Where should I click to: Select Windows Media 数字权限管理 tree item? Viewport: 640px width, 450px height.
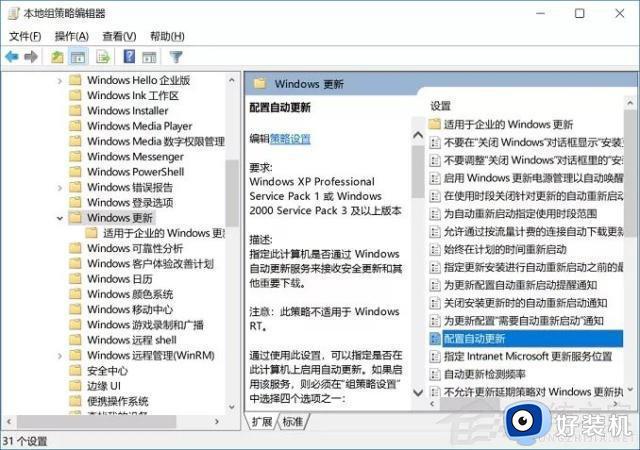click(x=156, y=141)
